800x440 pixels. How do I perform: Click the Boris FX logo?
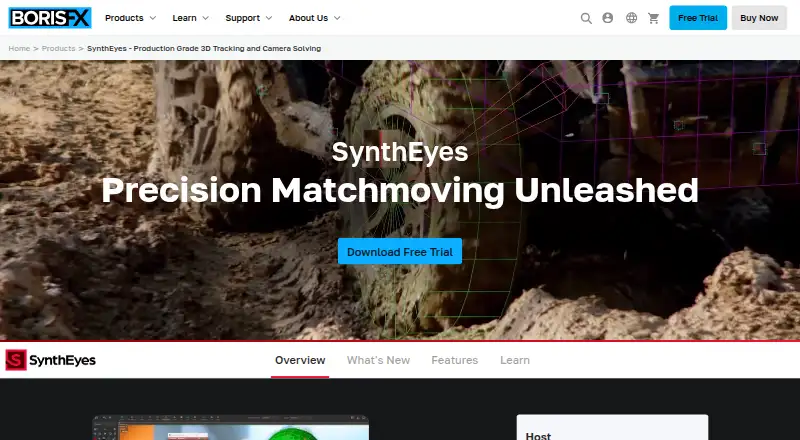pyautogui.click(x=50, y=18)
